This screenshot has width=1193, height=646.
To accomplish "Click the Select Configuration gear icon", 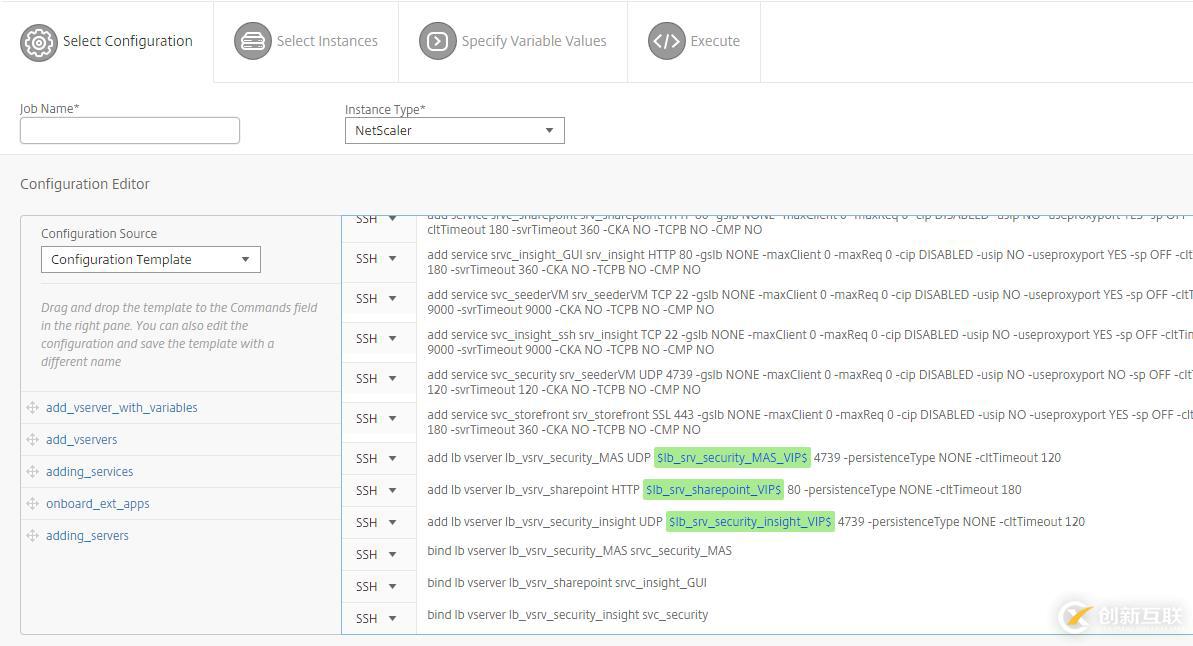I will 39,43.
